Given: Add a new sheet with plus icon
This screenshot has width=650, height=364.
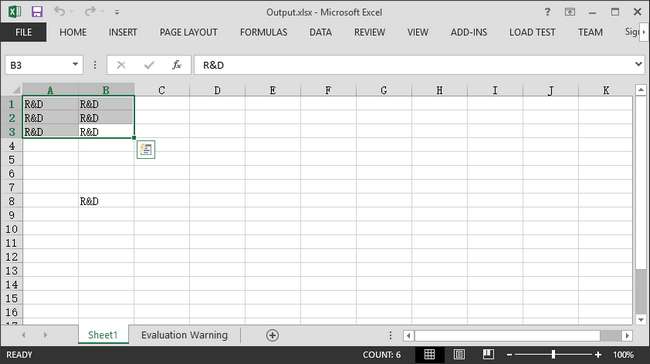Looking at the screenshot, I should [272, 335].
